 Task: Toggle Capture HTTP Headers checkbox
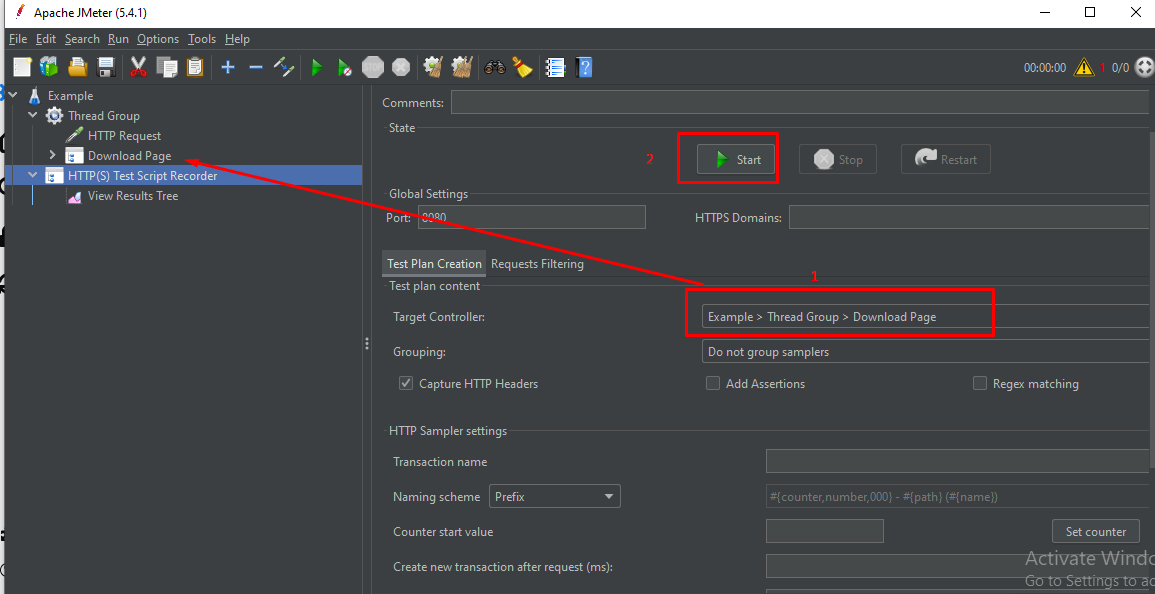(x=405, y=383)
